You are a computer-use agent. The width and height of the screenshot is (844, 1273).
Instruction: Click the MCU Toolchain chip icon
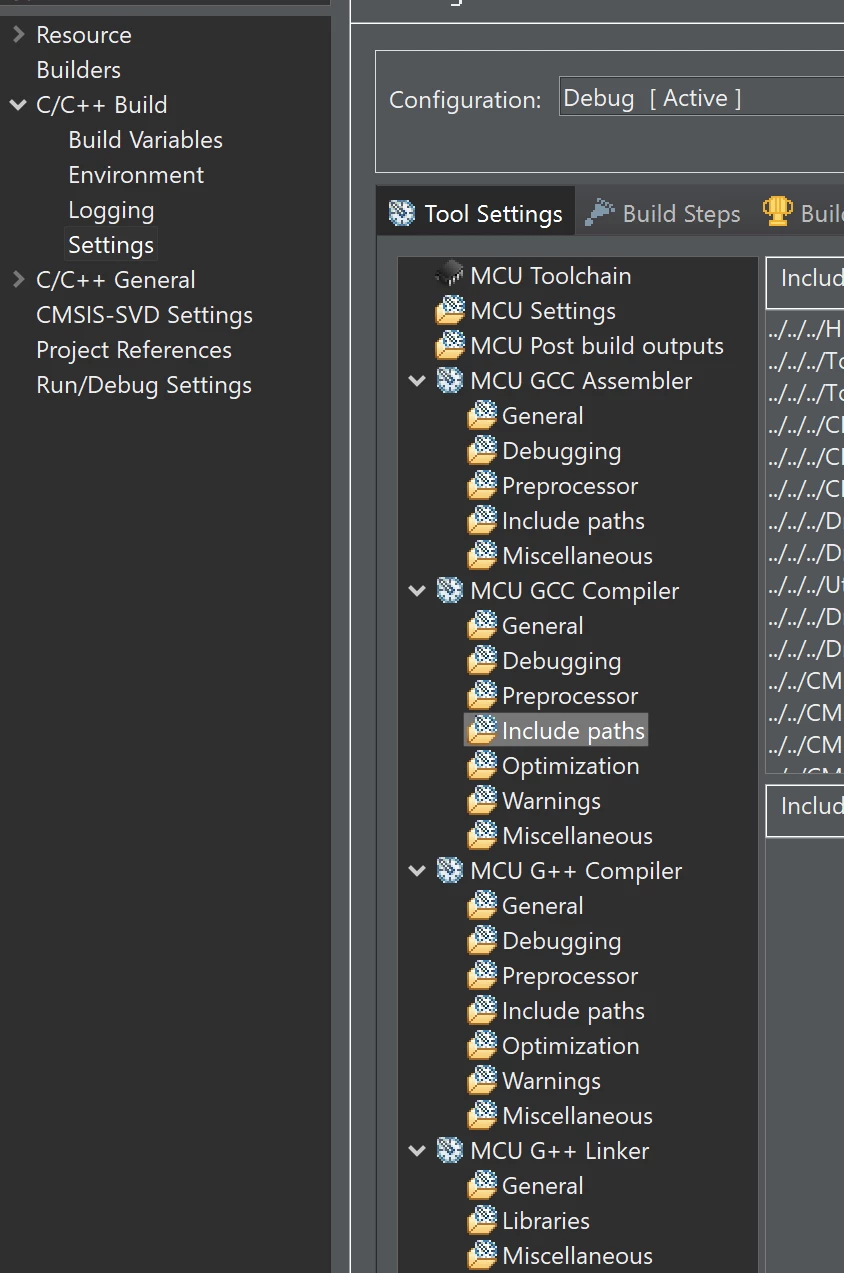(x=451, y=274)
